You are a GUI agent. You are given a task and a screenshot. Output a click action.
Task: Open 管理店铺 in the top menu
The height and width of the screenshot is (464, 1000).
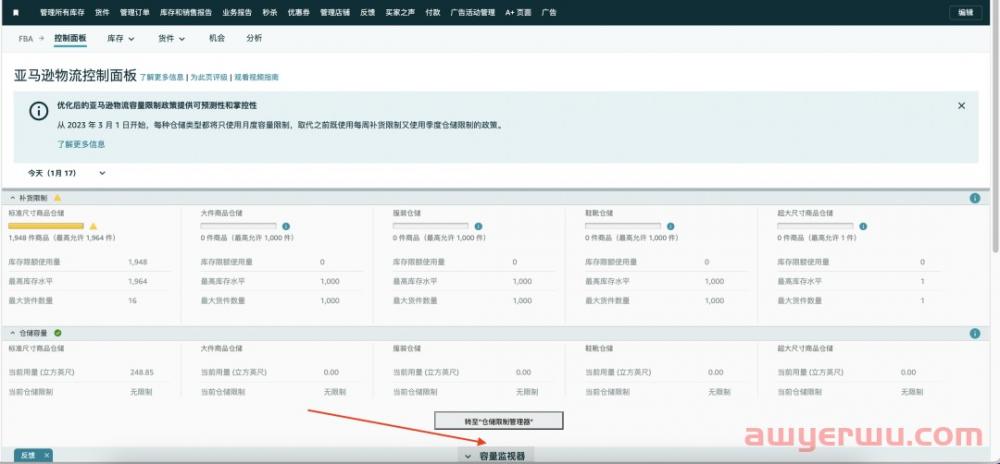[x=335, y=12]
